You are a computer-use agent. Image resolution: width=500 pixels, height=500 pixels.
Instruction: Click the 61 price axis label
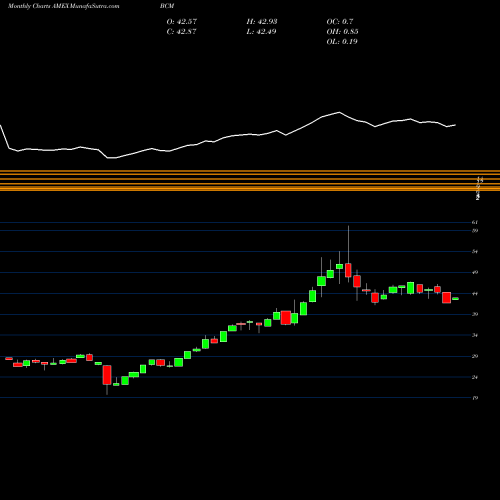coord(475,222)
